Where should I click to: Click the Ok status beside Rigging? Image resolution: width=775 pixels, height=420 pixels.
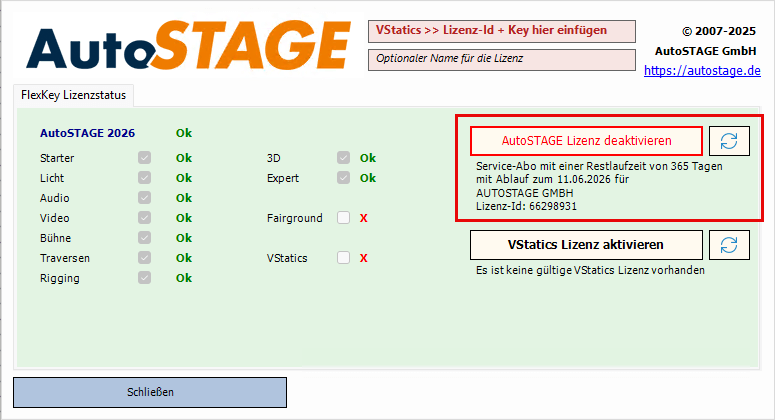pos(184,278)
